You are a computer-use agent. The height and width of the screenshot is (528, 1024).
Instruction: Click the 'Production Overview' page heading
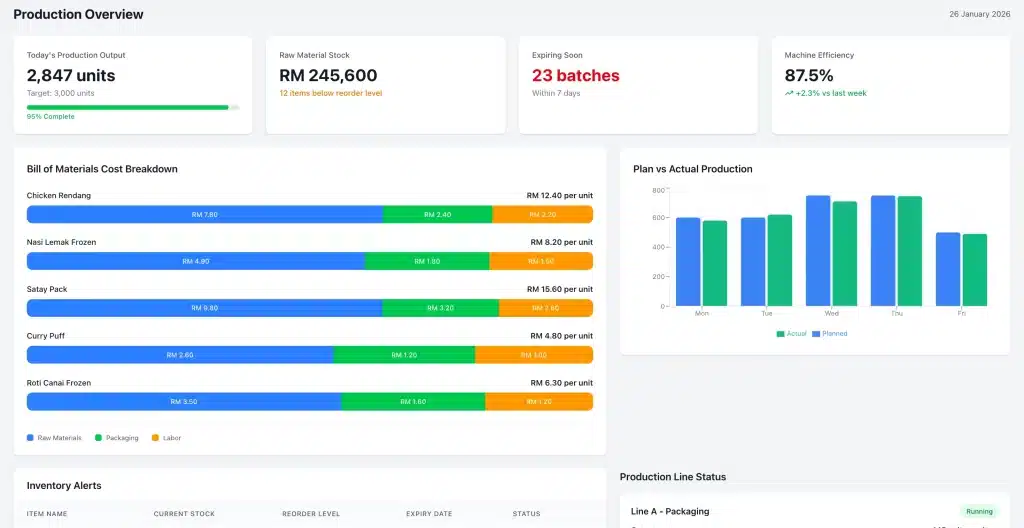78,14
